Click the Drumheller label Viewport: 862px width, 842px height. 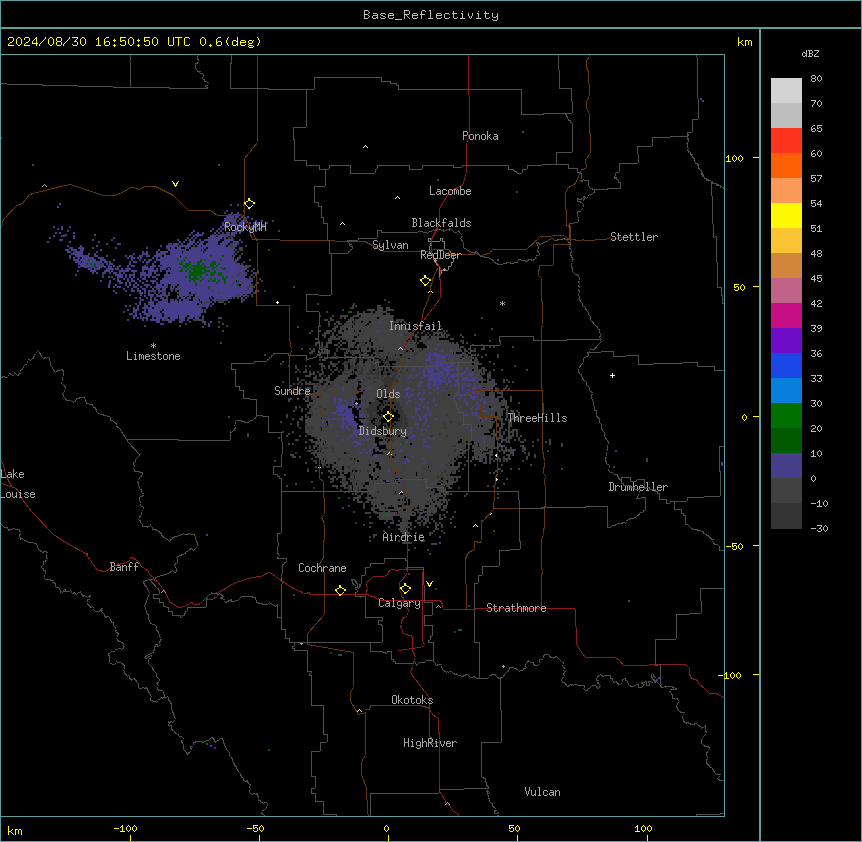[x=638, y=487]
